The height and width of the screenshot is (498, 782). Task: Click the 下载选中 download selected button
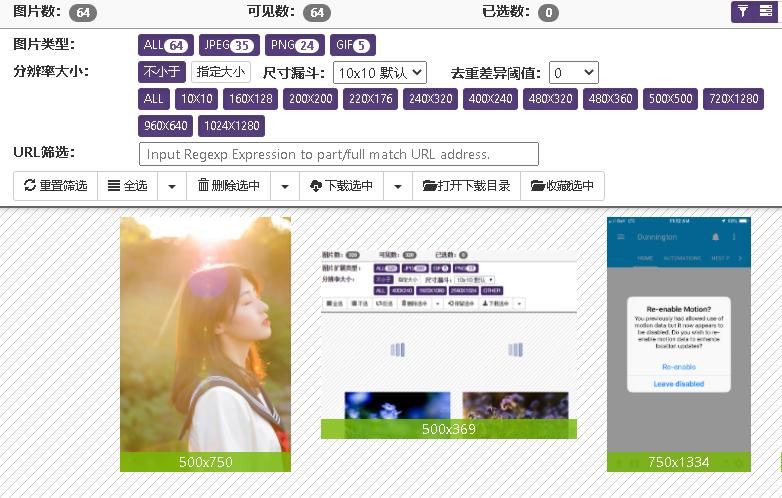point(342,186)
